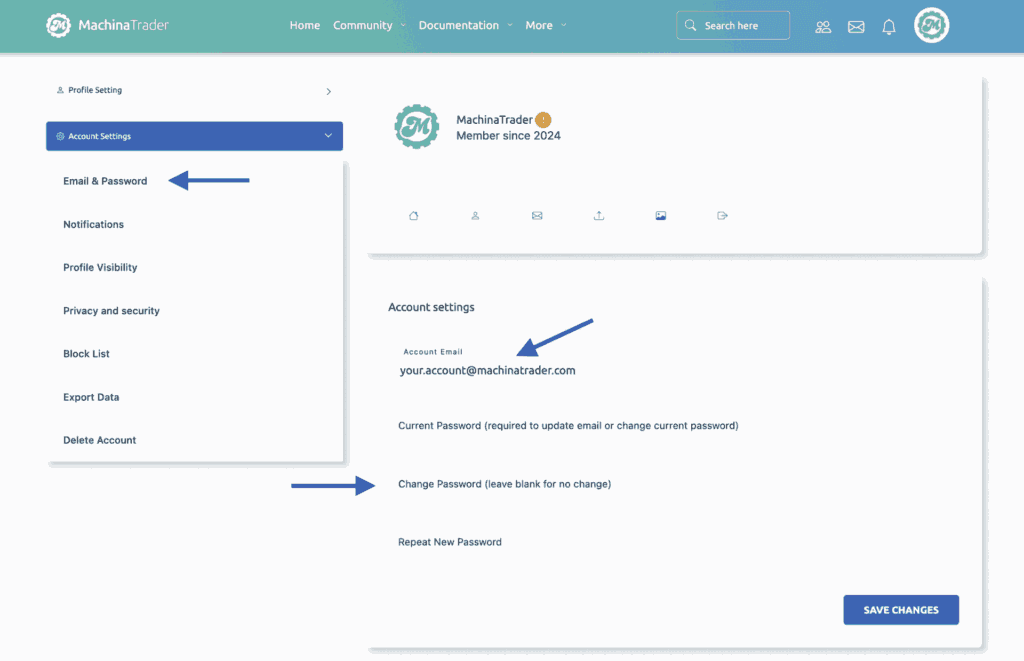1024x661 pixels.
Task: Click the orange badge next to MachinaTrader name
Action: (543, 120)
